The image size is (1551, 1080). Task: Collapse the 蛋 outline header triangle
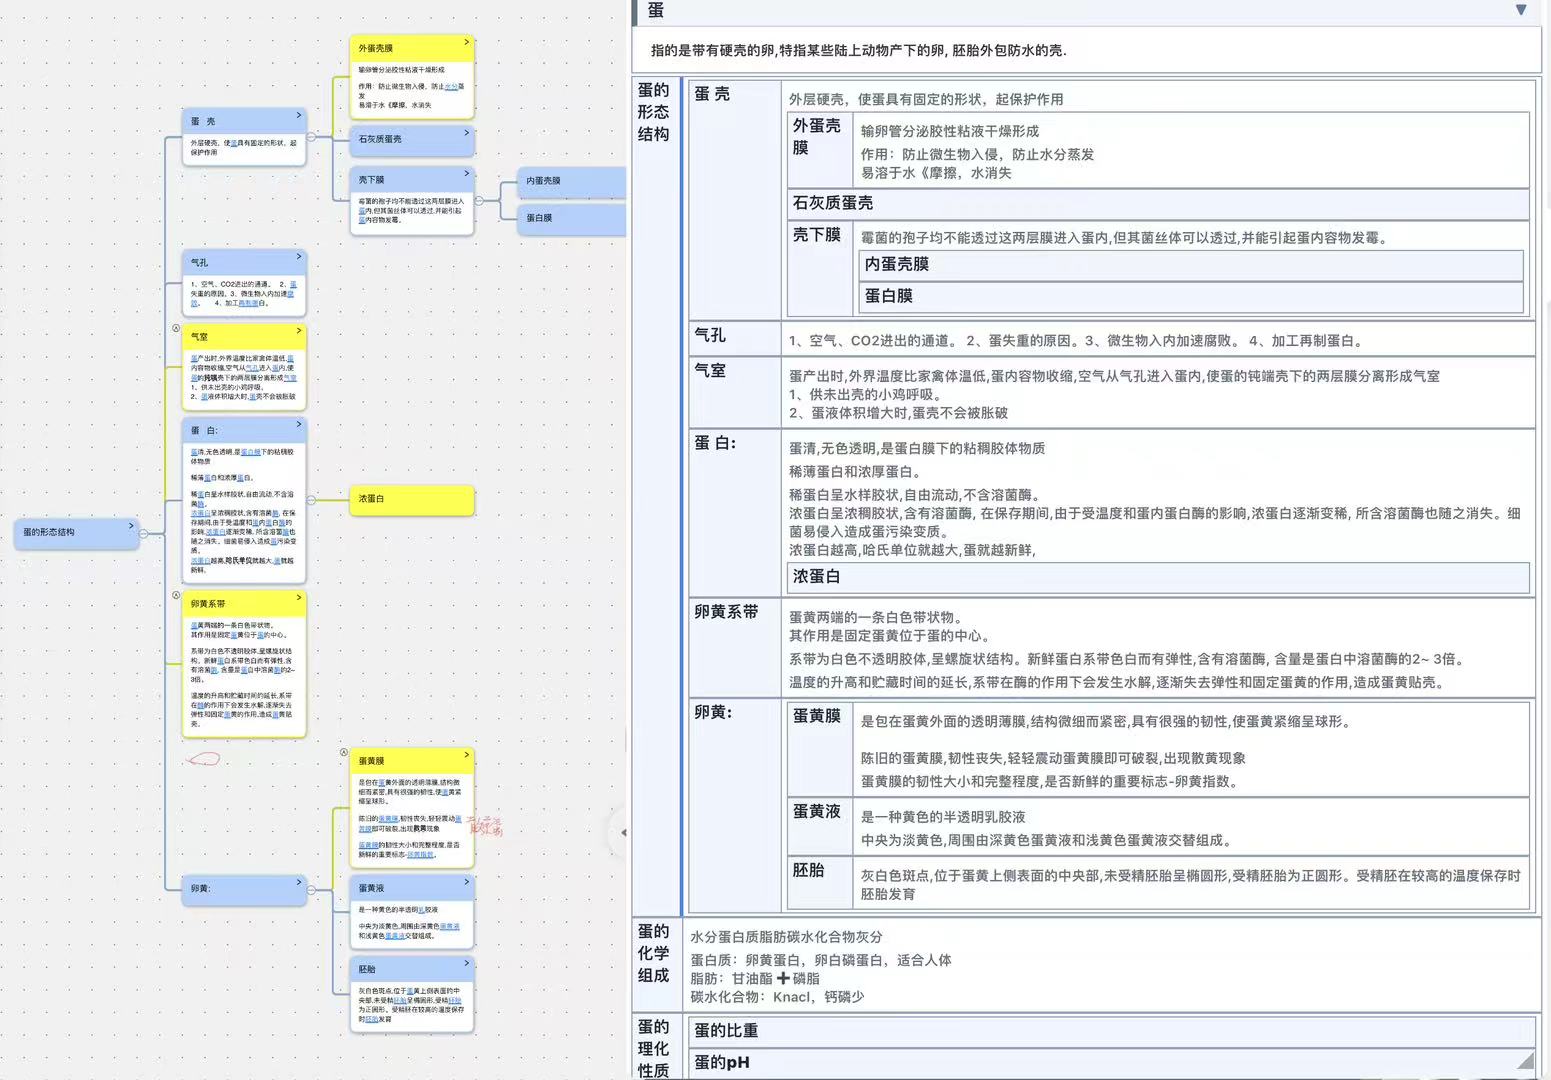(1520, 10)
